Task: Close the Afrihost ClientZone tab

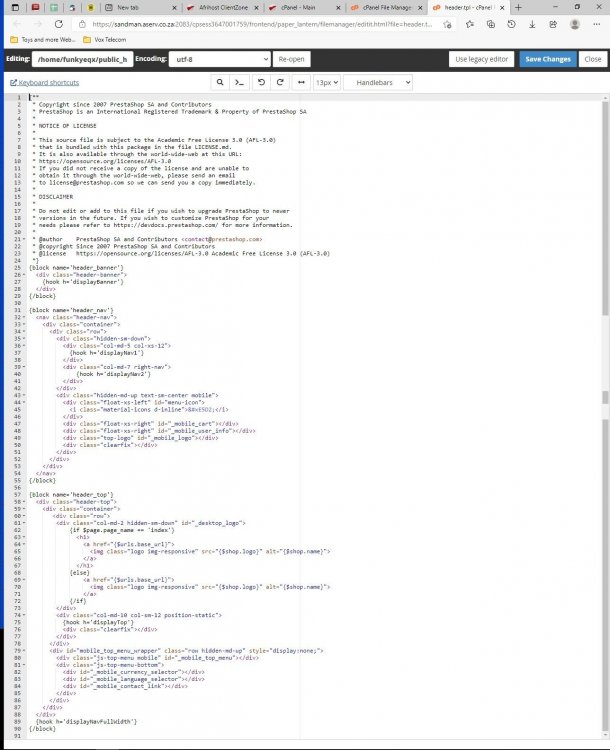Action: click(x=256, y=8)
